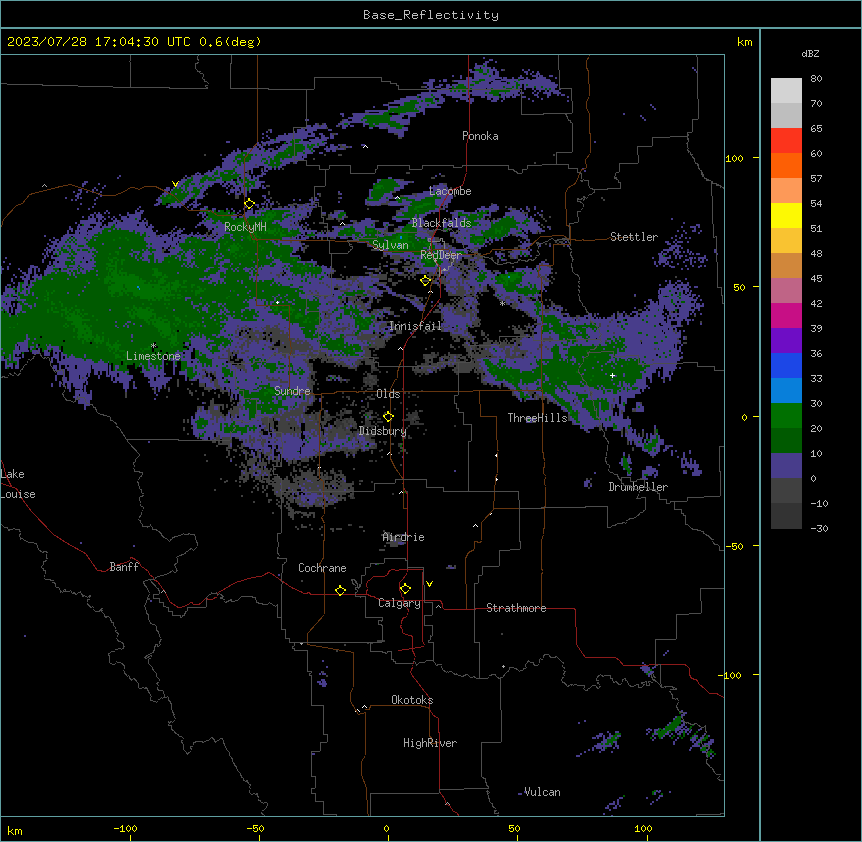The height and width of the screenshot is (842, 862).
Task: Click the yellow diamond marker under Cochrane
Action: click(340, 590)
